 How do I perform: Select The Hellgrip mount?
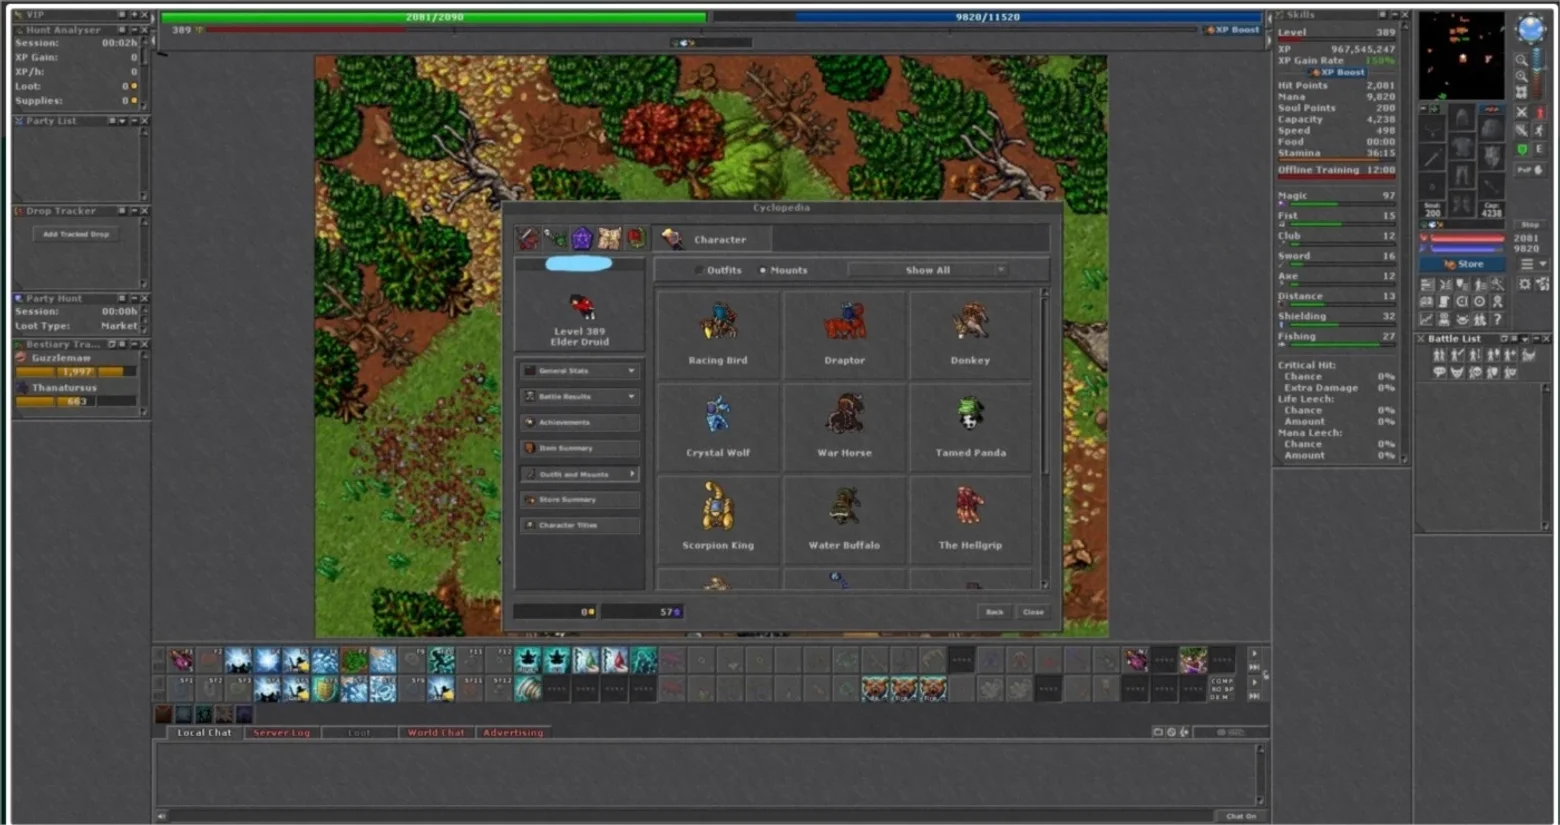click(970, 520)
